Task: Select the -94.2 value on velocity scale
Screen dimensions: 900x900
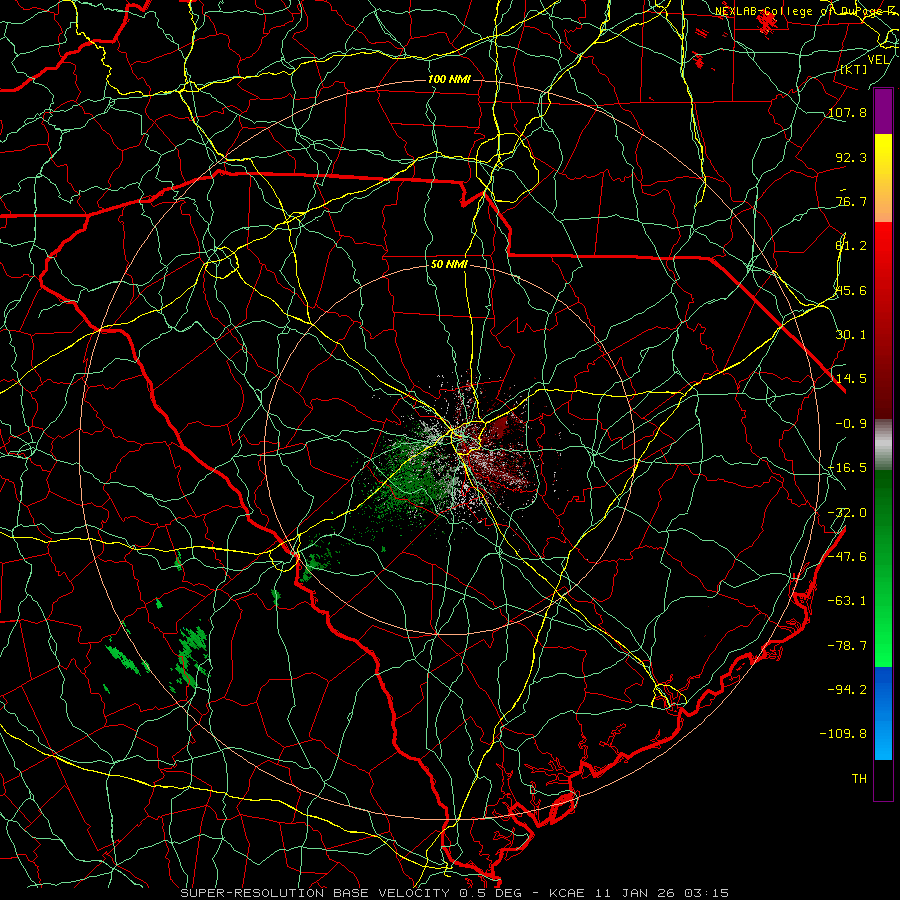Action: [847, 690]
